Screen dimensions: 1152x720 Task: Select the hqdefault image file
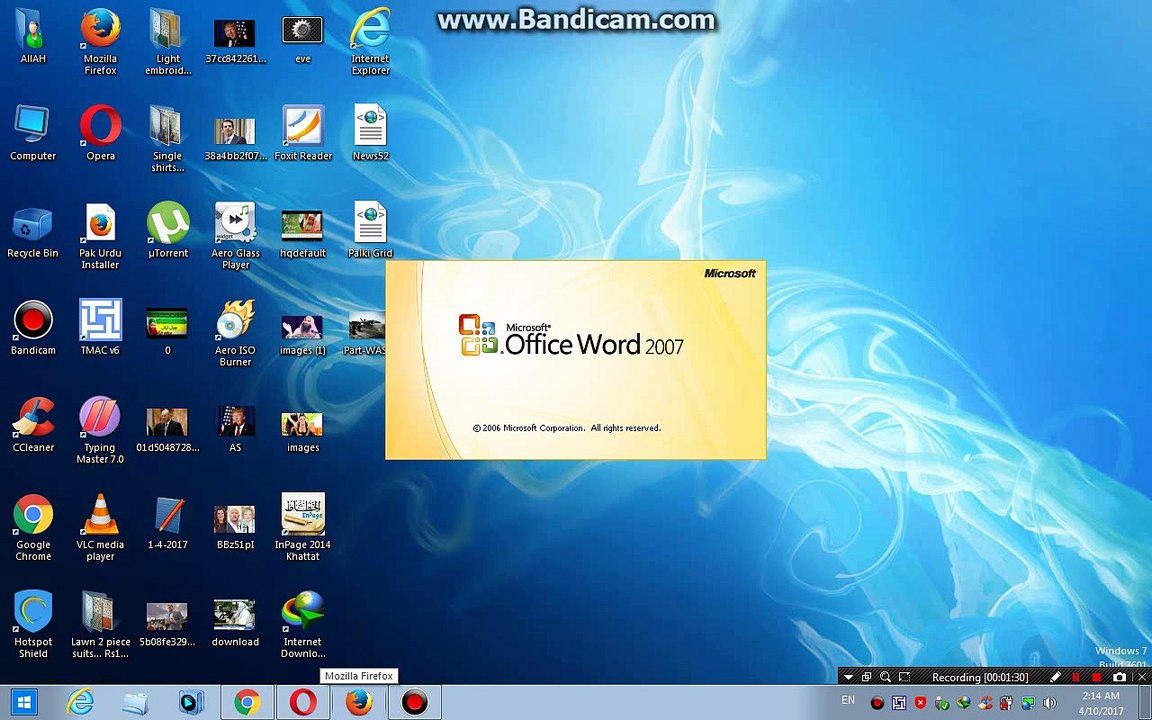(x=303, y=234)
